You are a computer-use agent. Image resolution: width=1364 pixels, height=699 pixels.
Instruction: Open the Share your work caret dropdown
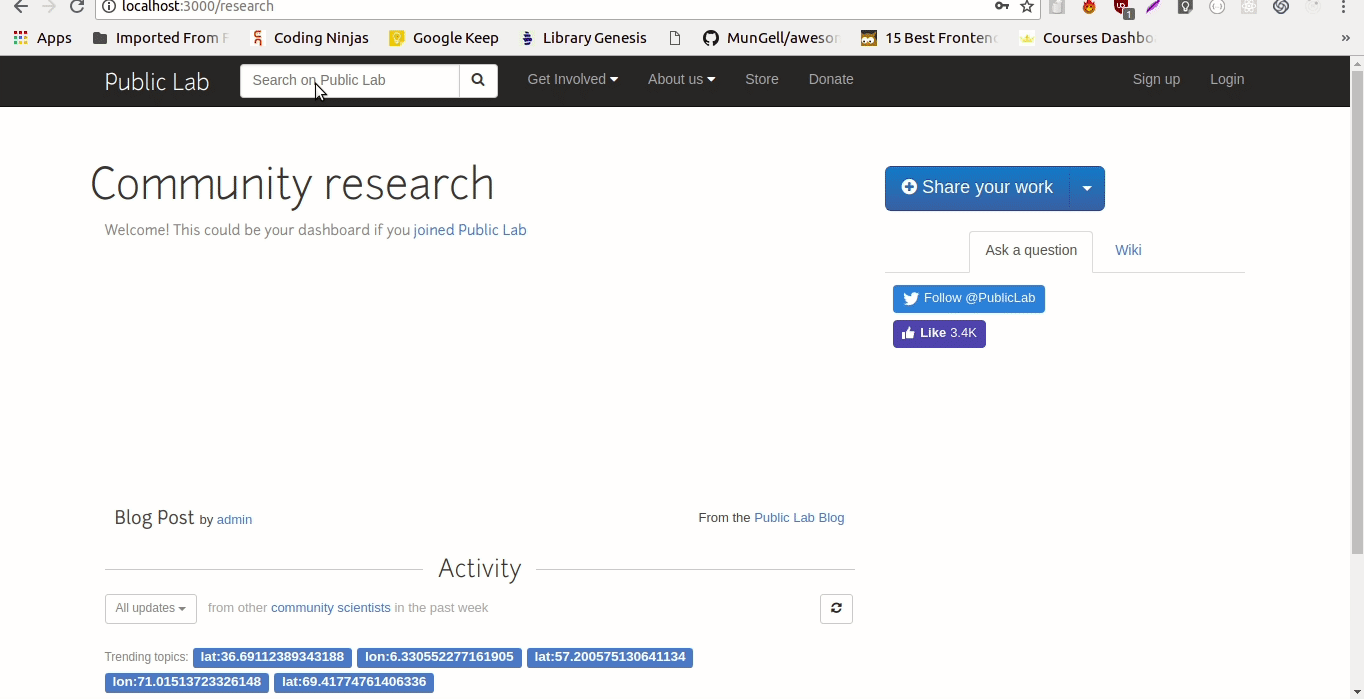pyautogui.click(x=1087, y=188)
